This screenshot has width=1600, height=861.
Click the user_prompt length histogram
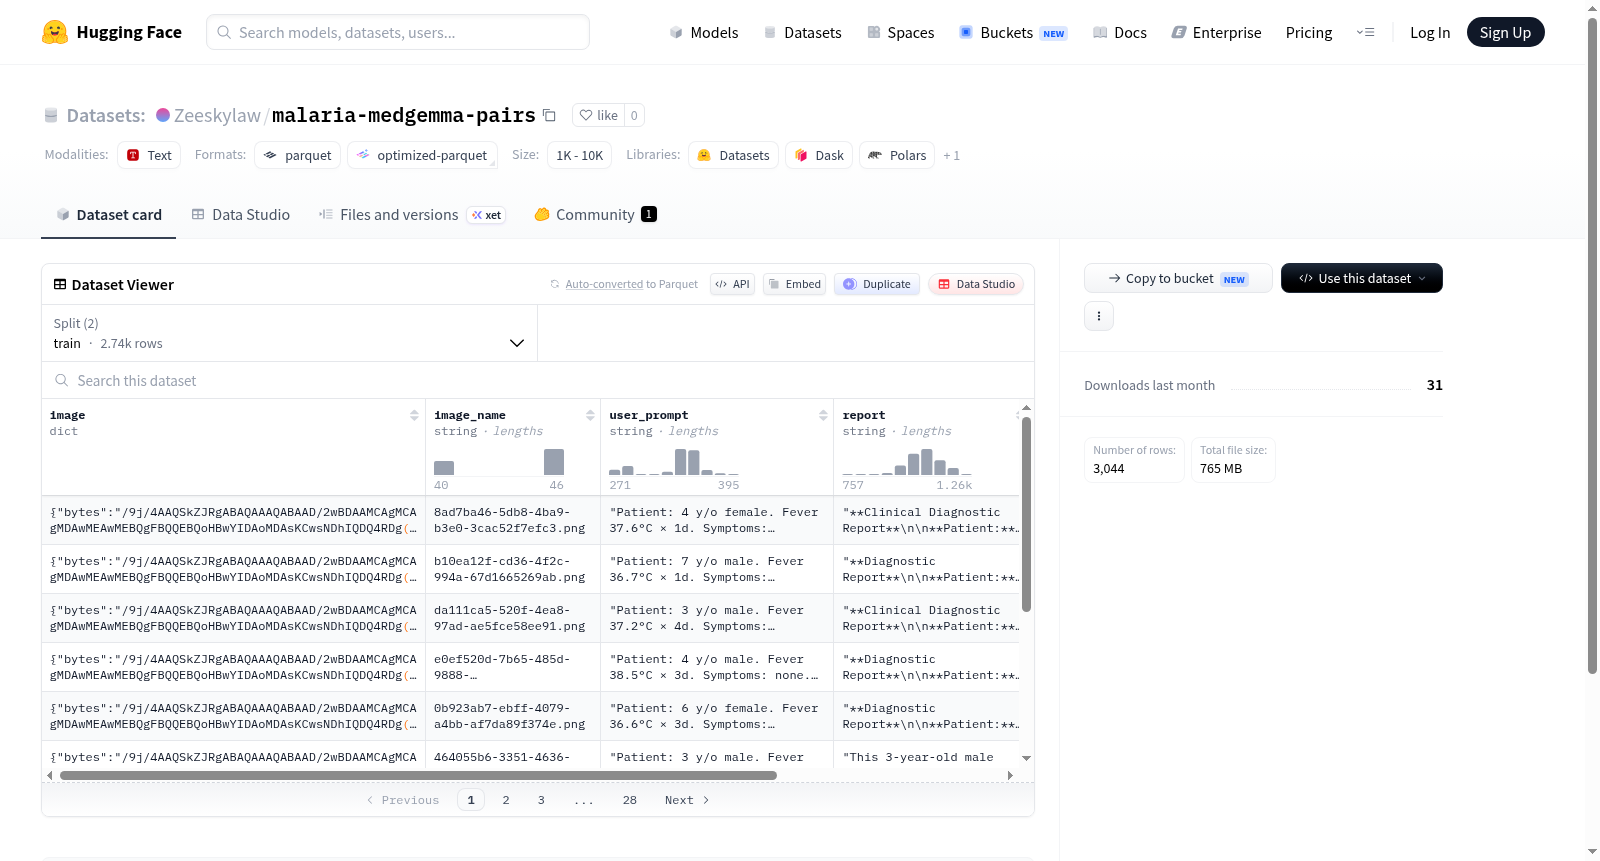[x=674, y=462]
